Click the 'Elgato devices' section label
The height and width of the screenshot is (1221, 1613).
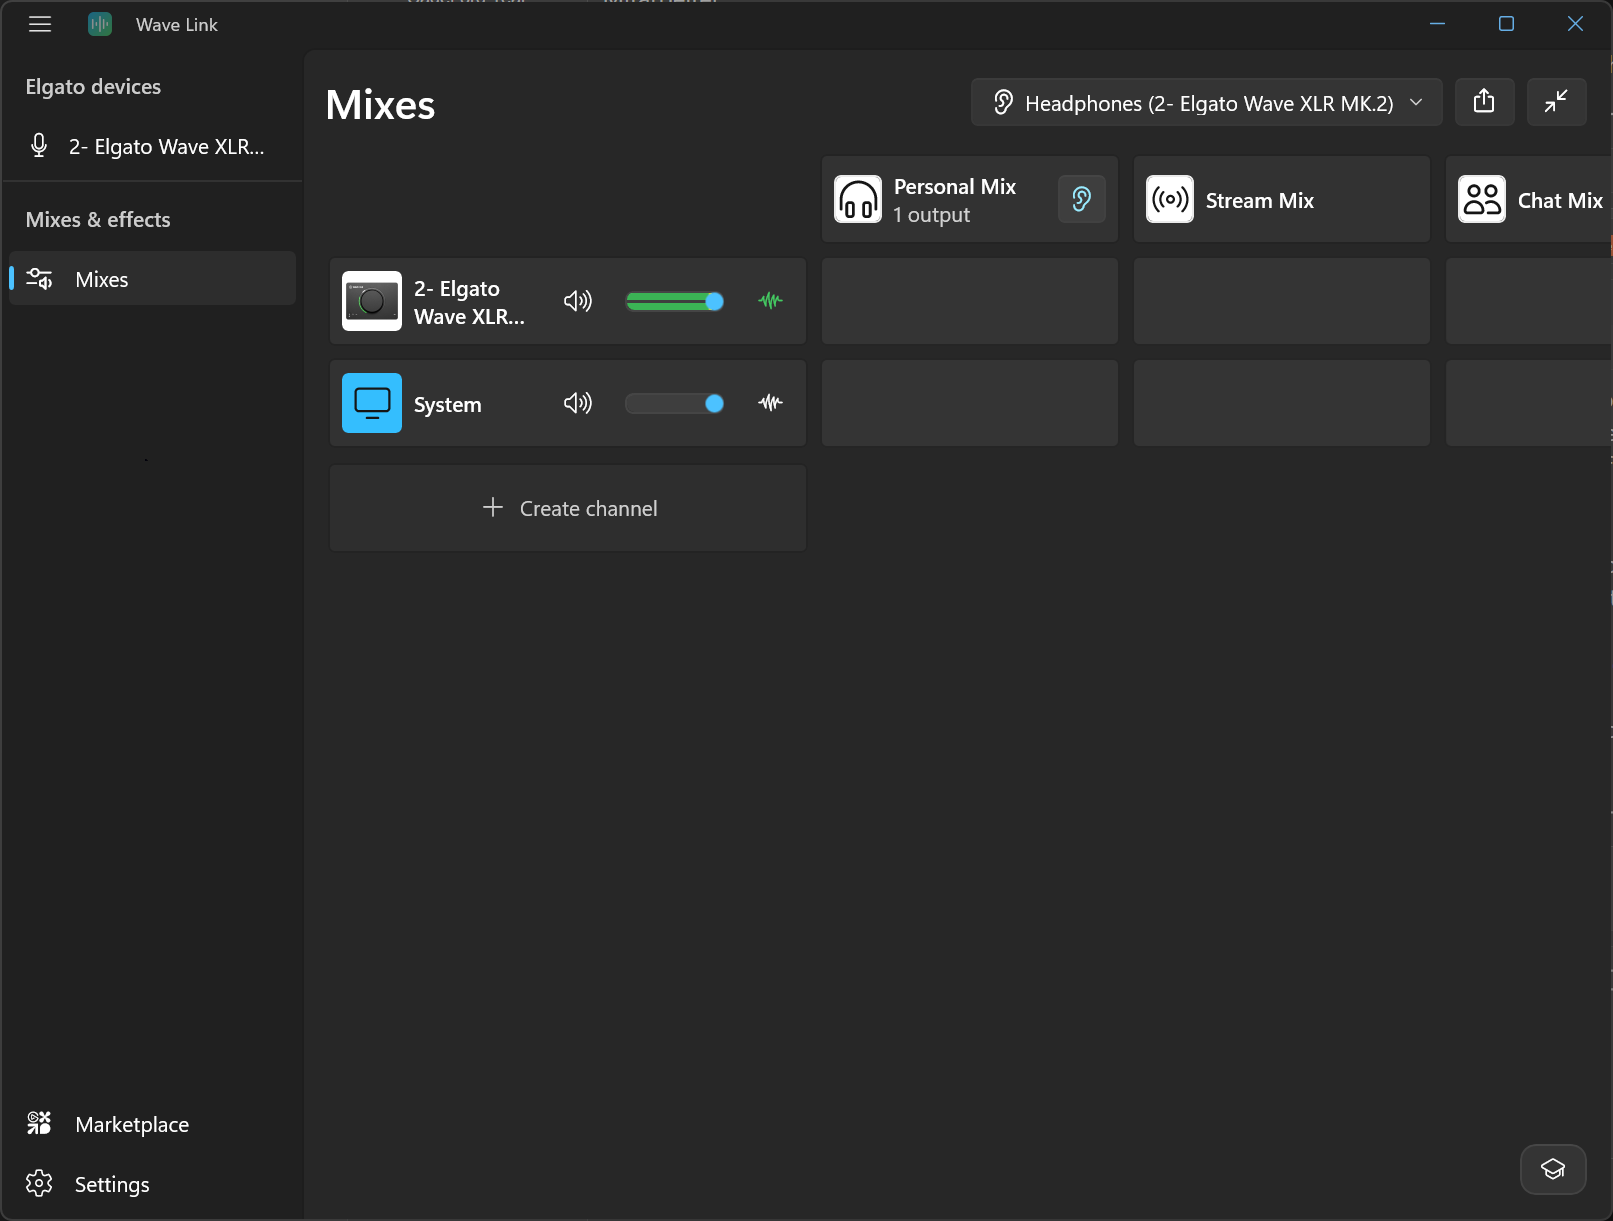pyautogui.click(x=93, y=87)
